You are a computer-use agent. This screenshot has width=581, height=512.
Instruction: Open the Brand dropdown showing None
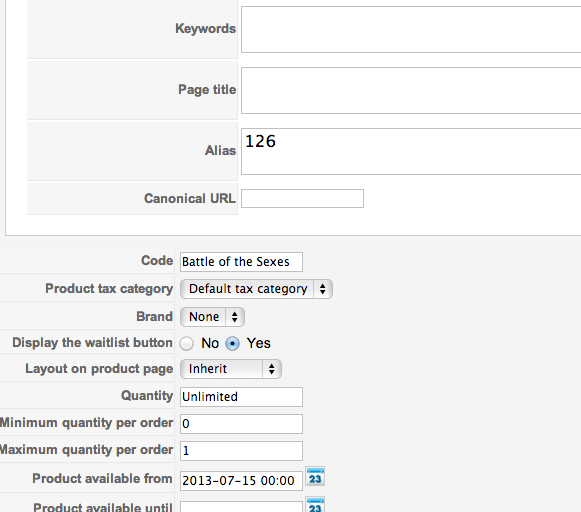pos(212,317)
